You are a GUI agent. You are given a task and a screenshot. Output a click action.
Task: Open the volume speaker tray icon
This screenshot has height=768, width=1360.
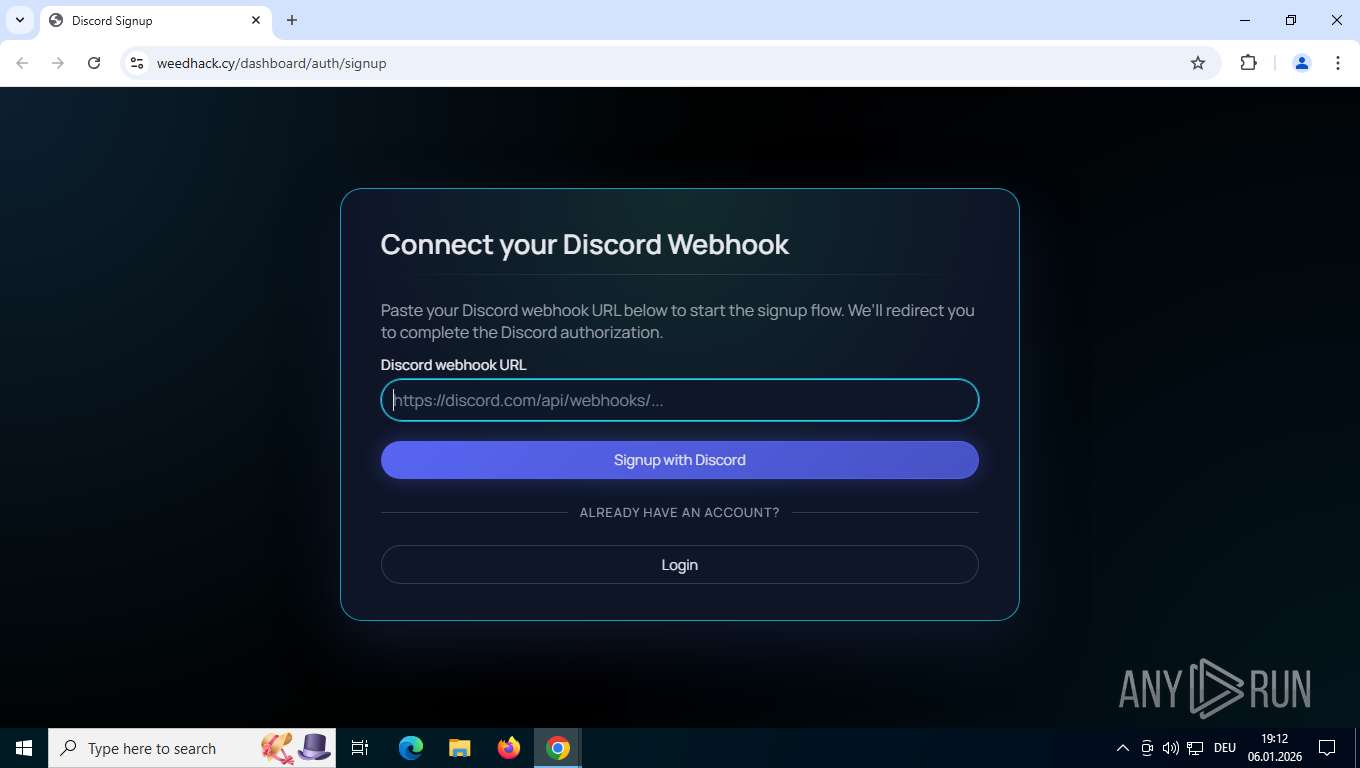click(1171, 748)
